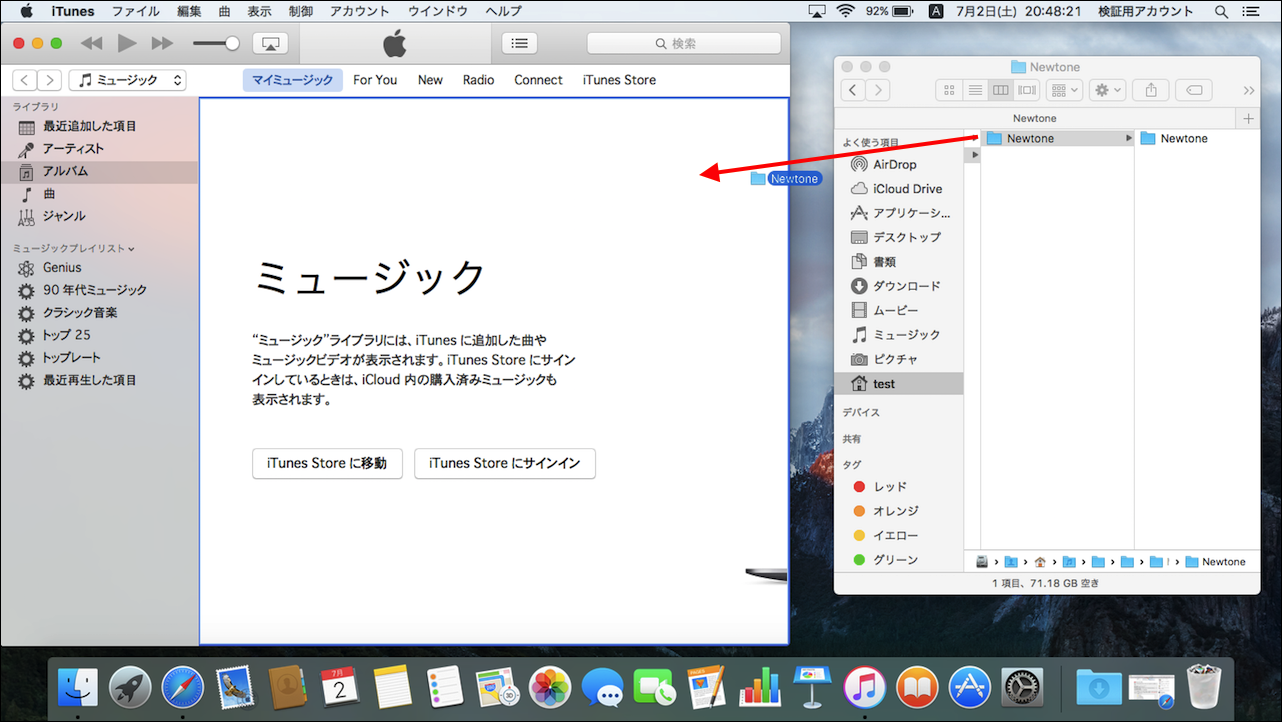Open the トップレート playlist

coord(99,358)
